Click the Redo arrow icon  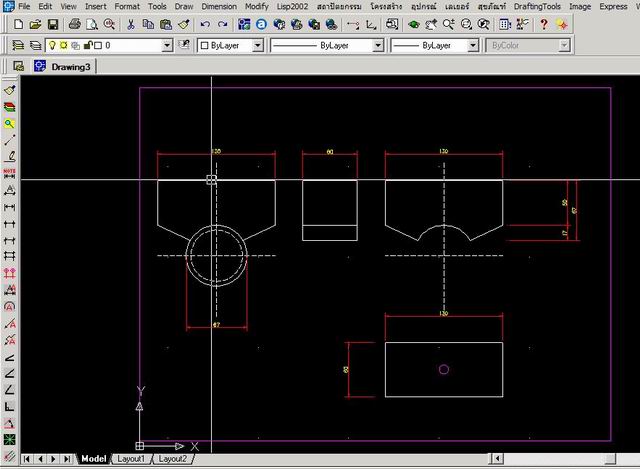coord(224,24)
